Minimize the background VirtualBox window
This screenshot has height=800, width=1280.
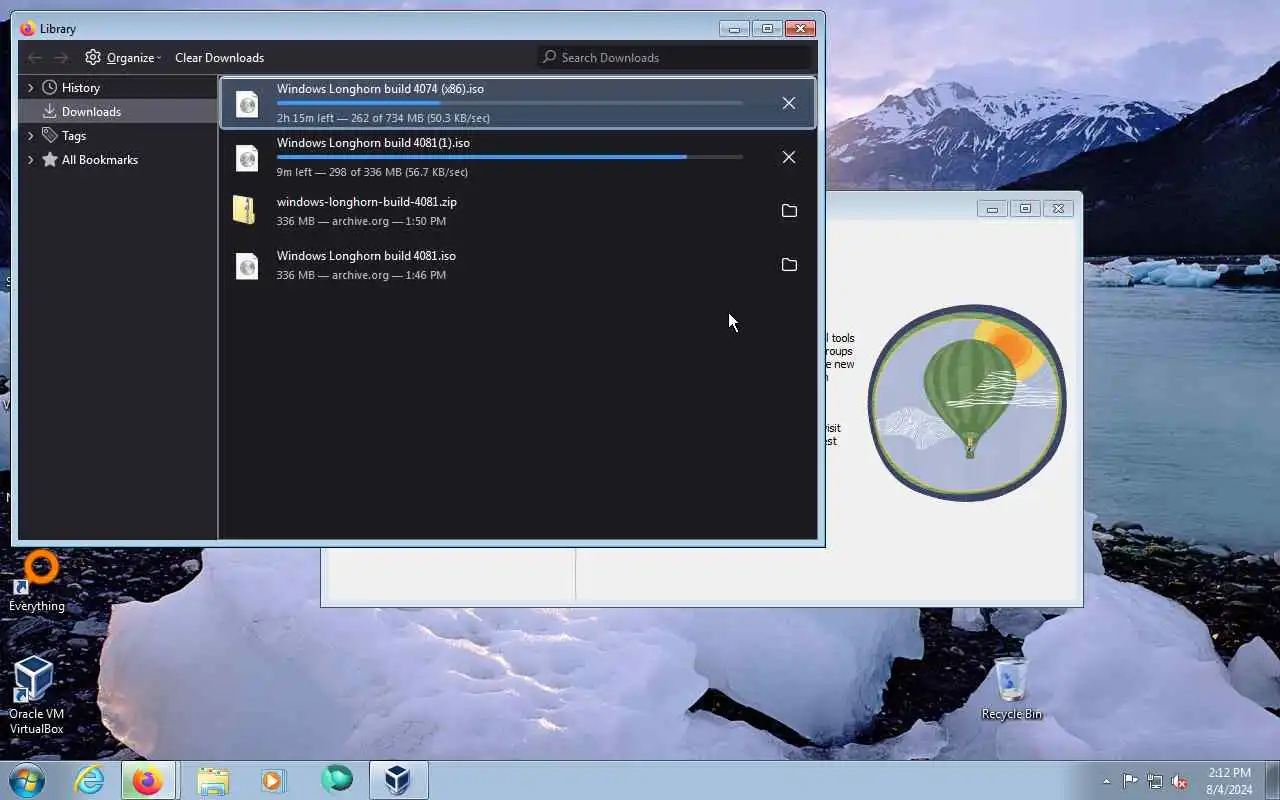click(992, 208)
